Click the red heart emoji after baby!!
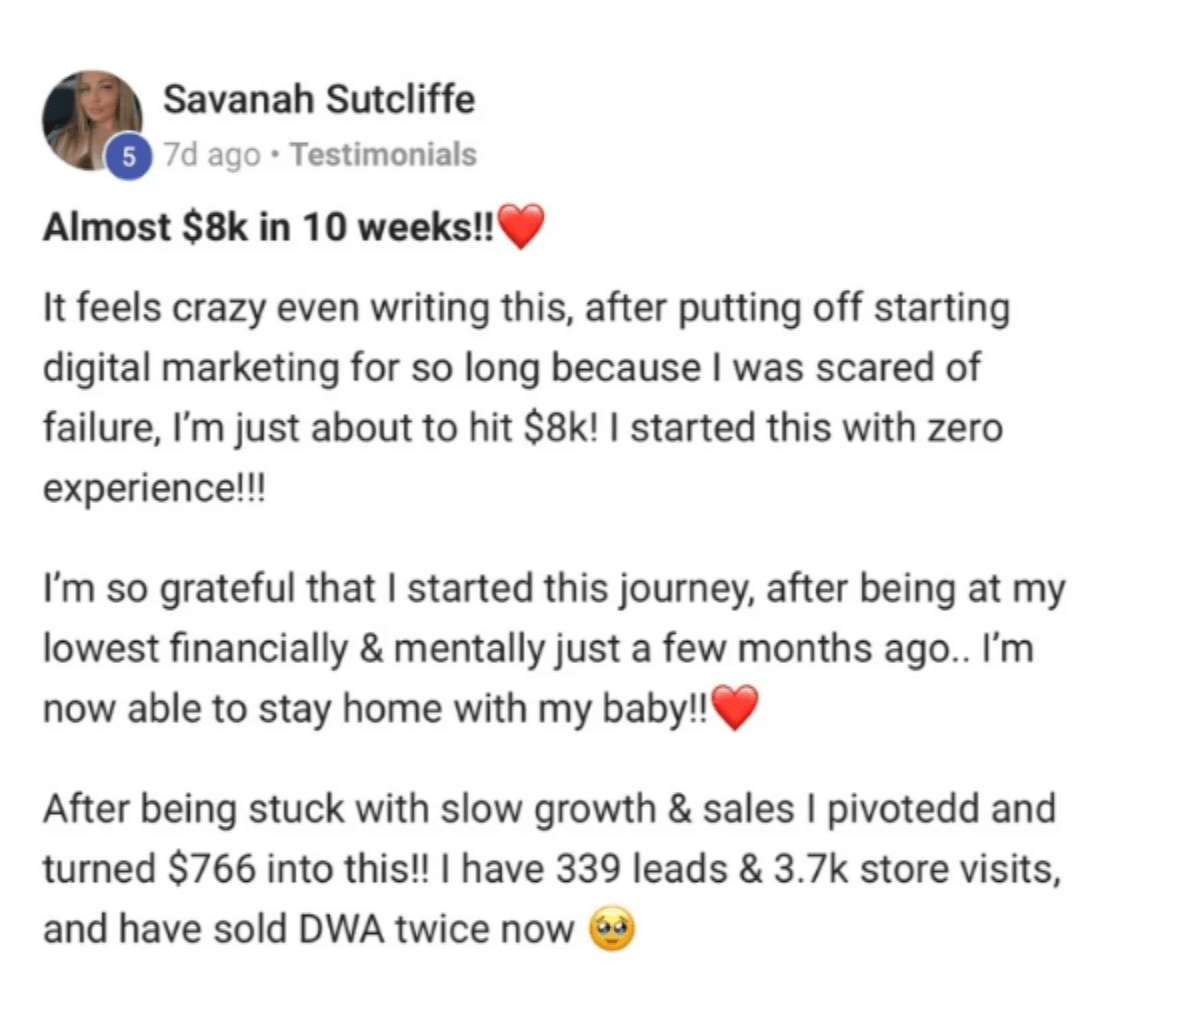 point(735,708)
